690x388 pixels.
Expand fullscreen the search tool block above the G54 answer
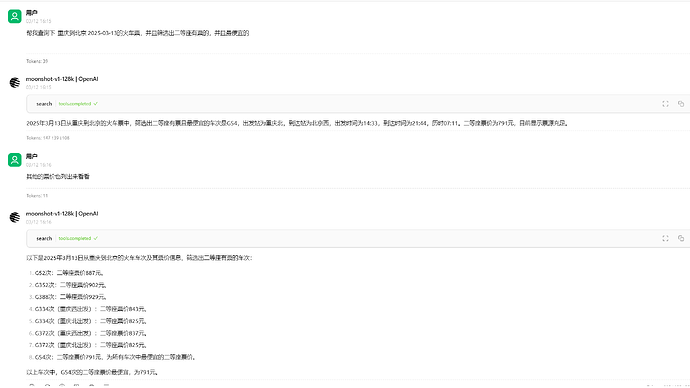[665, 104]
